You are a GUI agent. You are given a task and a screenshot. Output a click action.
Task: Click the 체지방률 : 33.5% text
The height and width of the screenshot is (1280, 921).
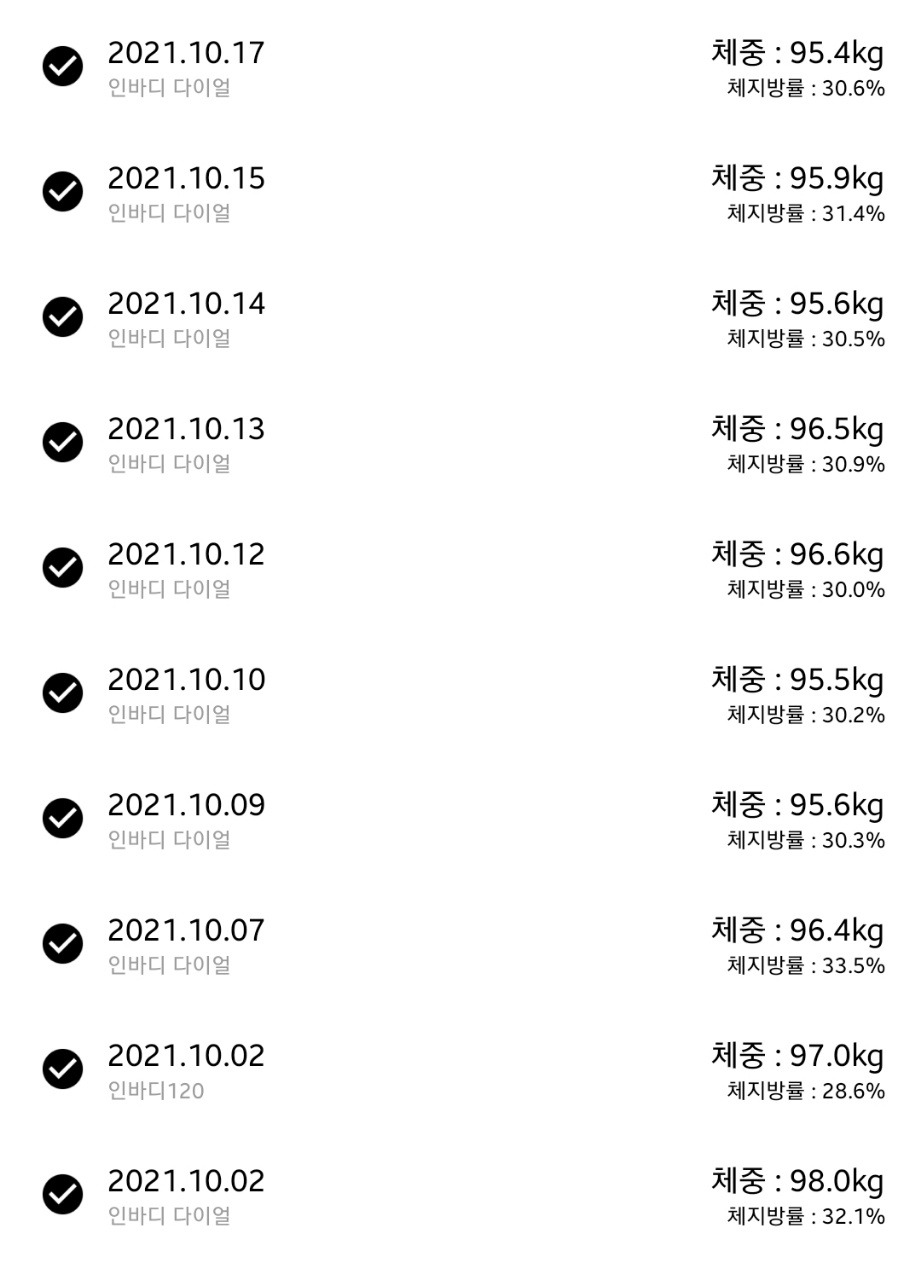[806, 966]
